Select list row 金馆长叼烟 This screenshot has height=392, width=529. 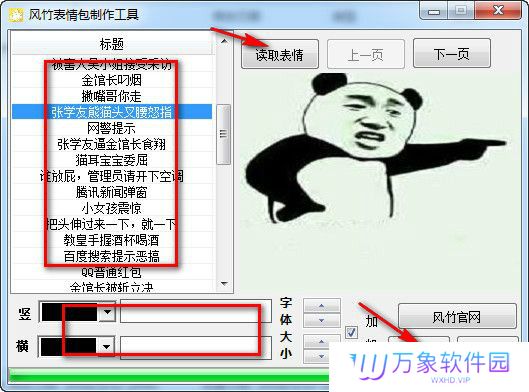point(112,80)
